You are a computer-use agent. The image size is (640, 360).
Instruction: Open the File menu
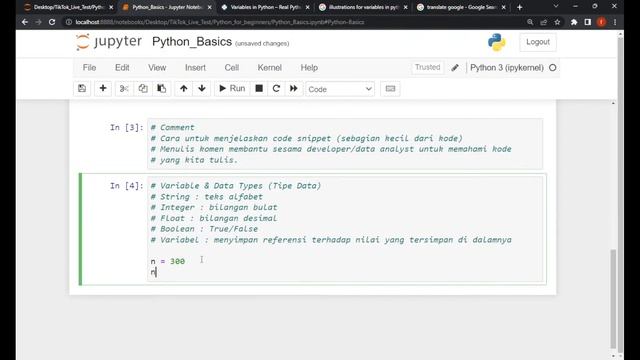[x=89, y=68]
